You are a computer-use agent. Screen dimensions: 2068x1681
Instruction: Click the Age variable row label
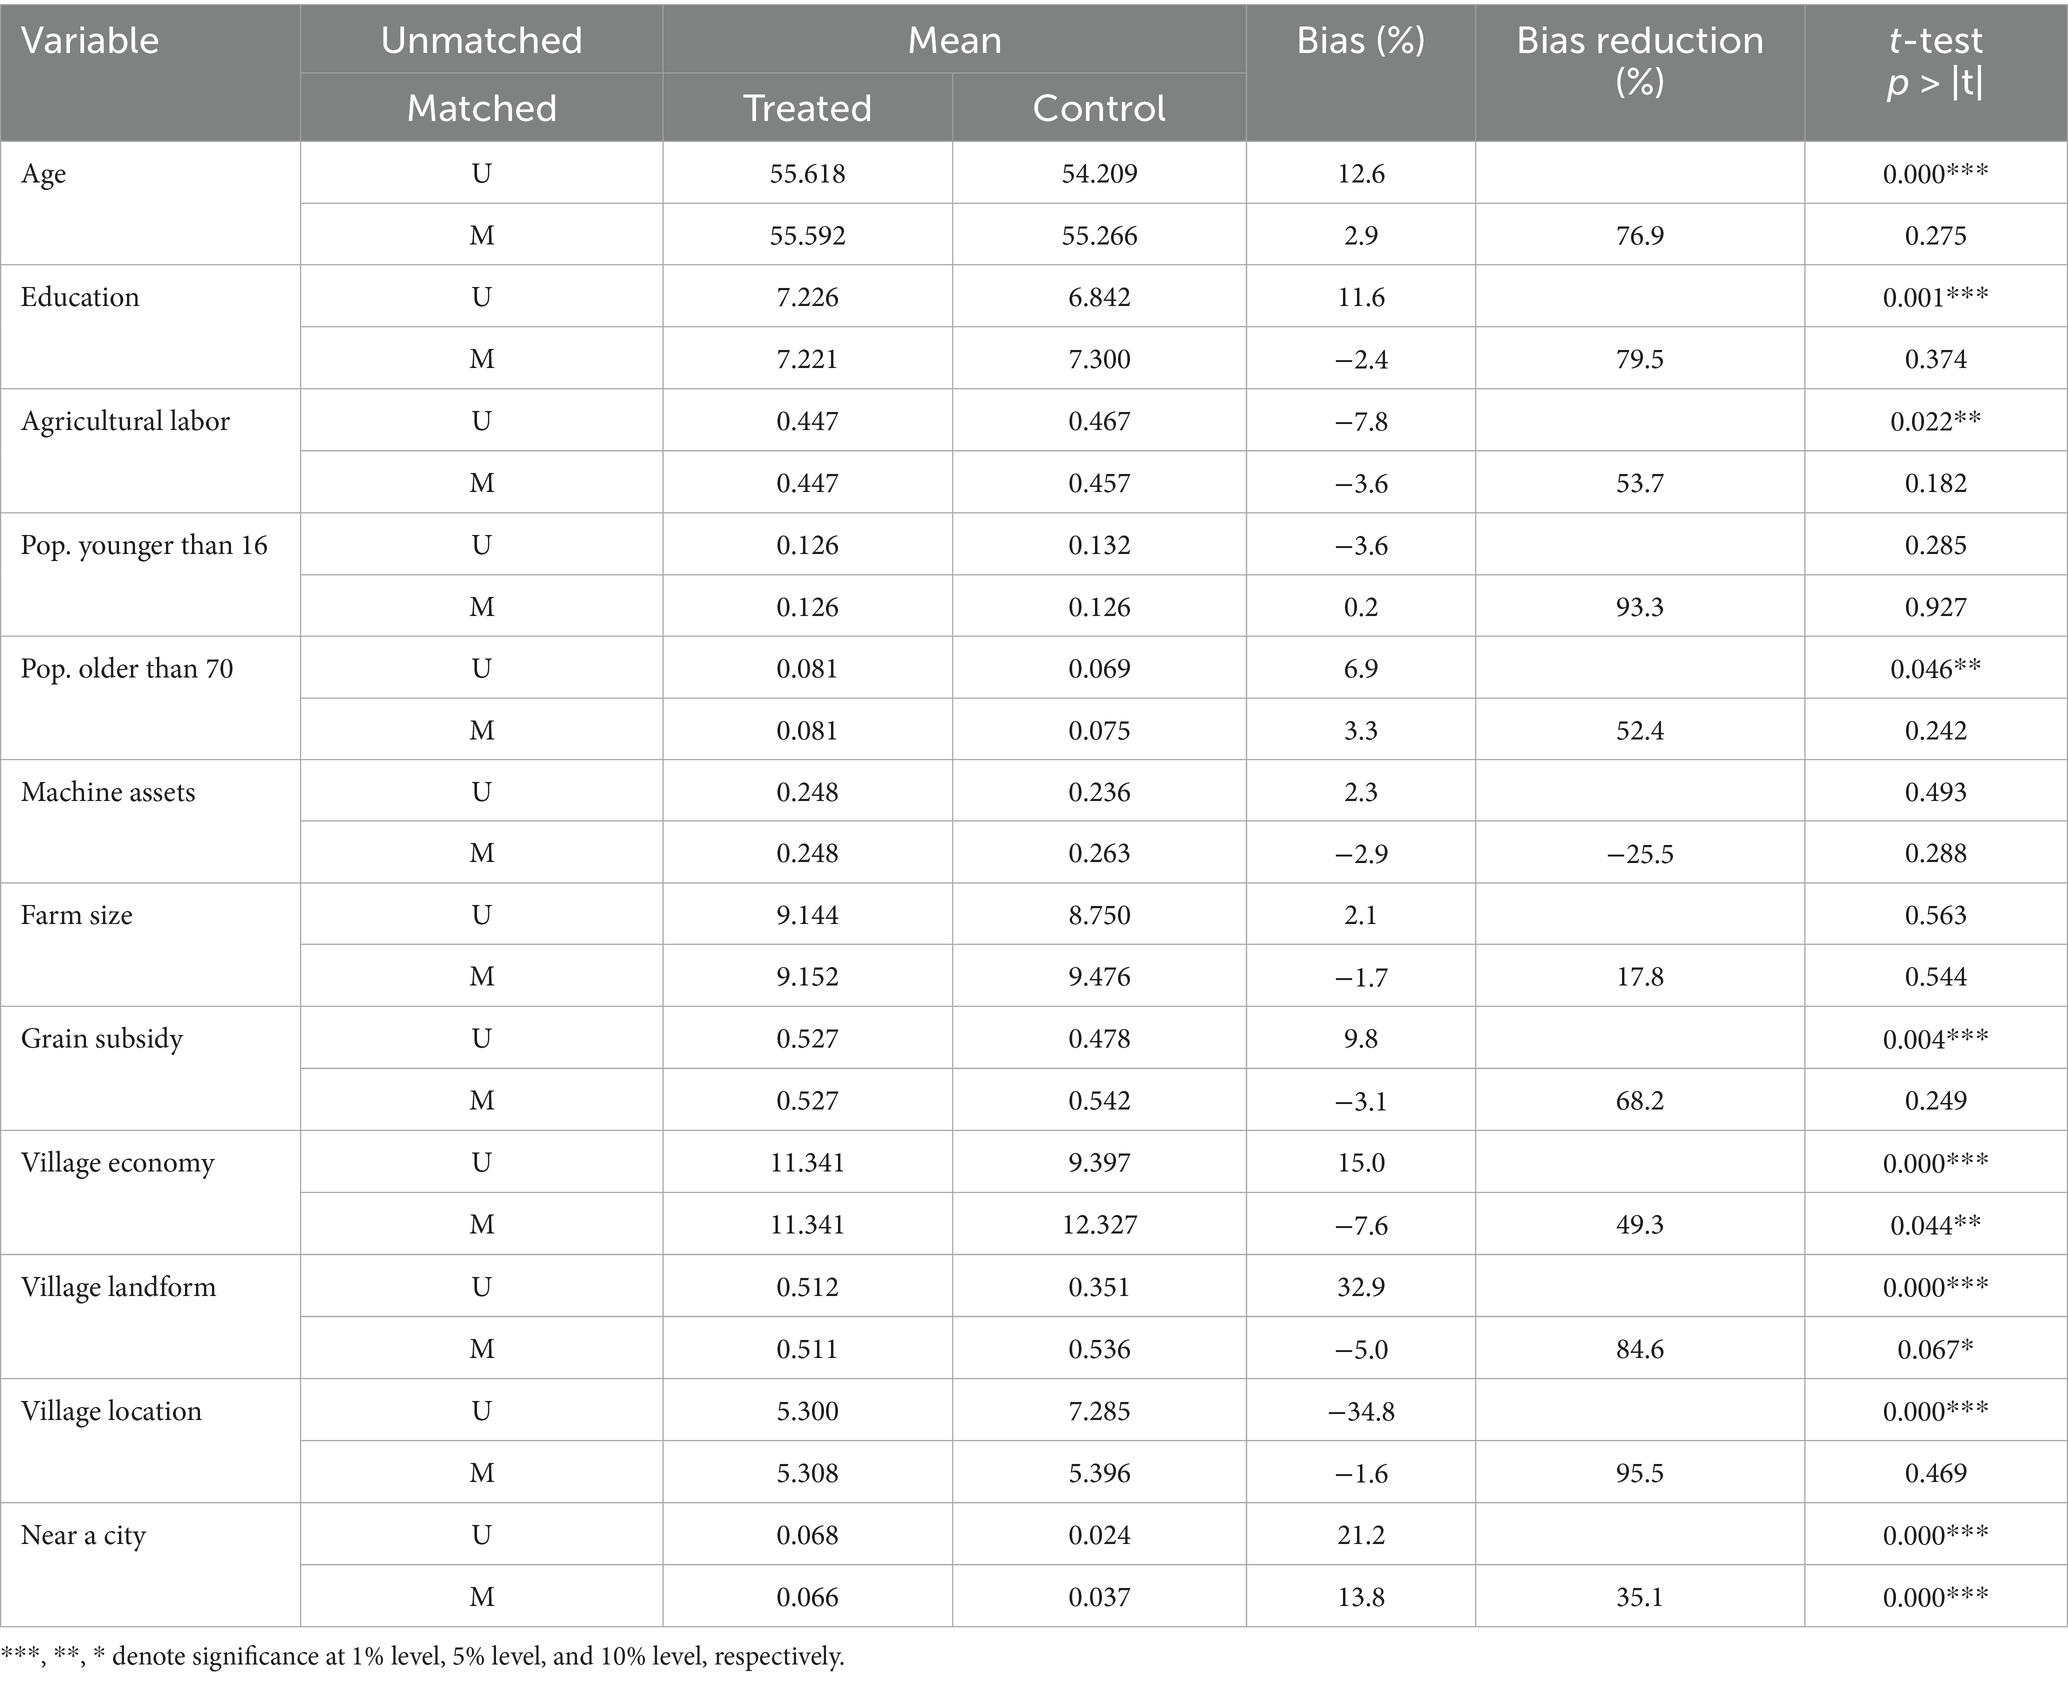44,174
